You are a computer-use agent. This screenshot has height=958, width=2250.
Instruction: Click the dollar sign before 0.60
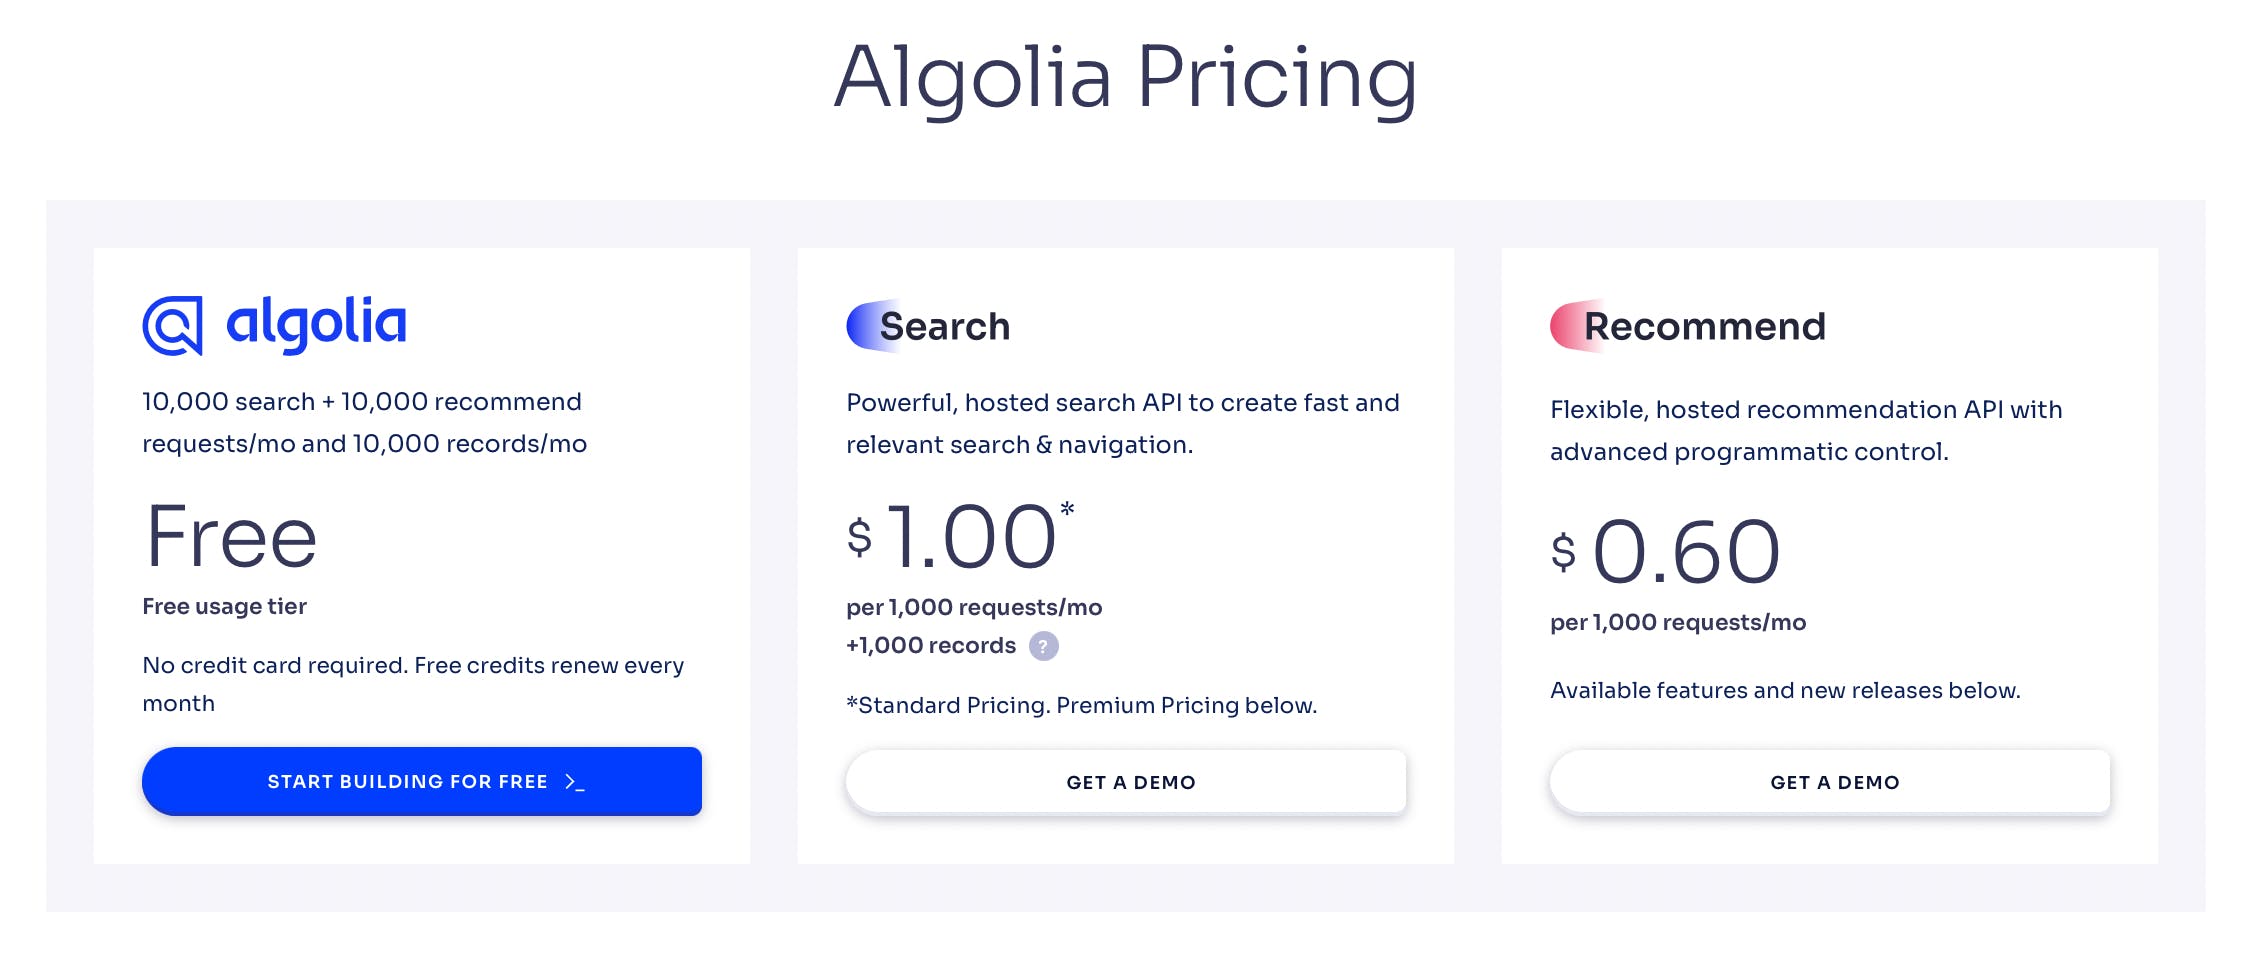tap(1562, 552)
